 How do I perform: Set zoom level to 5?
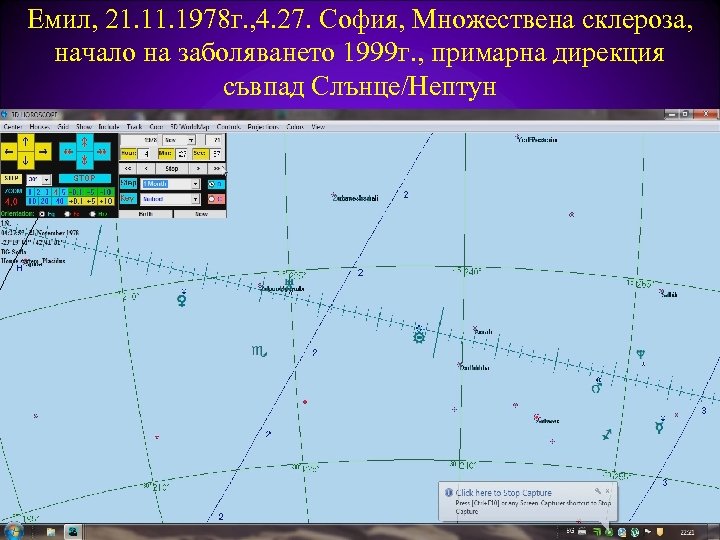(x=63, y=192)
